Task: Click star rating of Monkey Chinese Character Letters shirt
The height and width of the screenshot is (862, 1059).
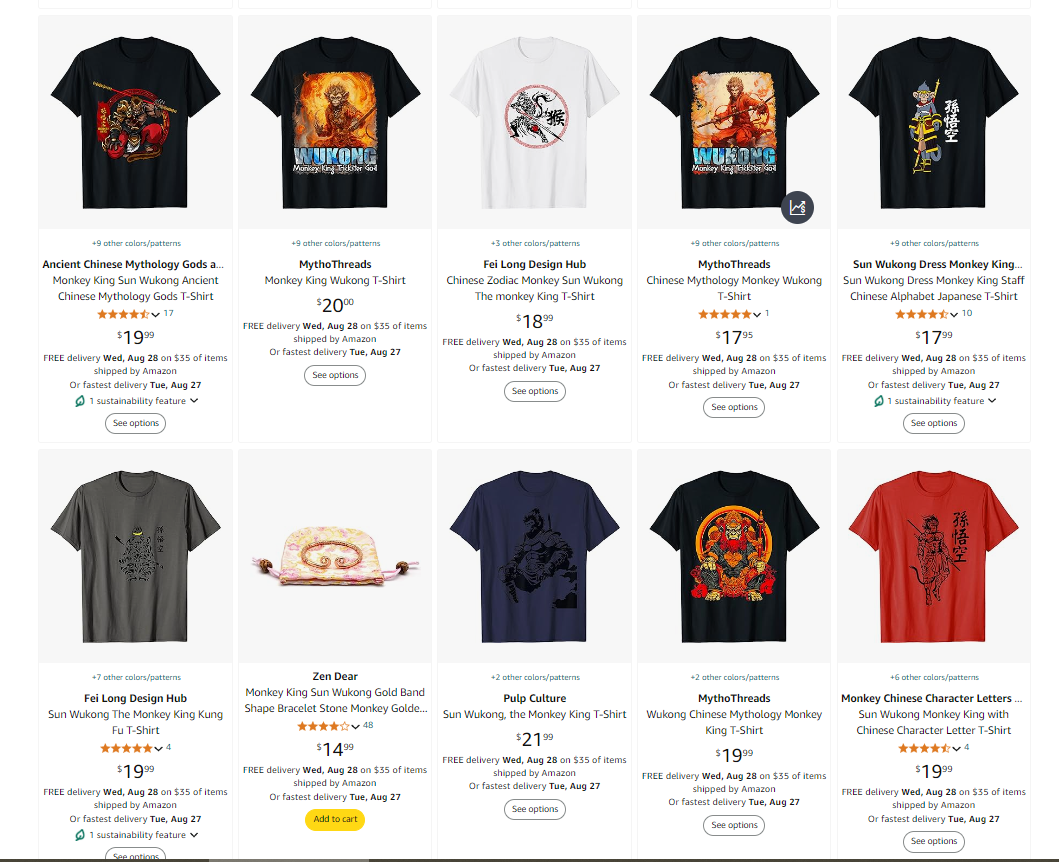Action: click(x=924, y=748)
